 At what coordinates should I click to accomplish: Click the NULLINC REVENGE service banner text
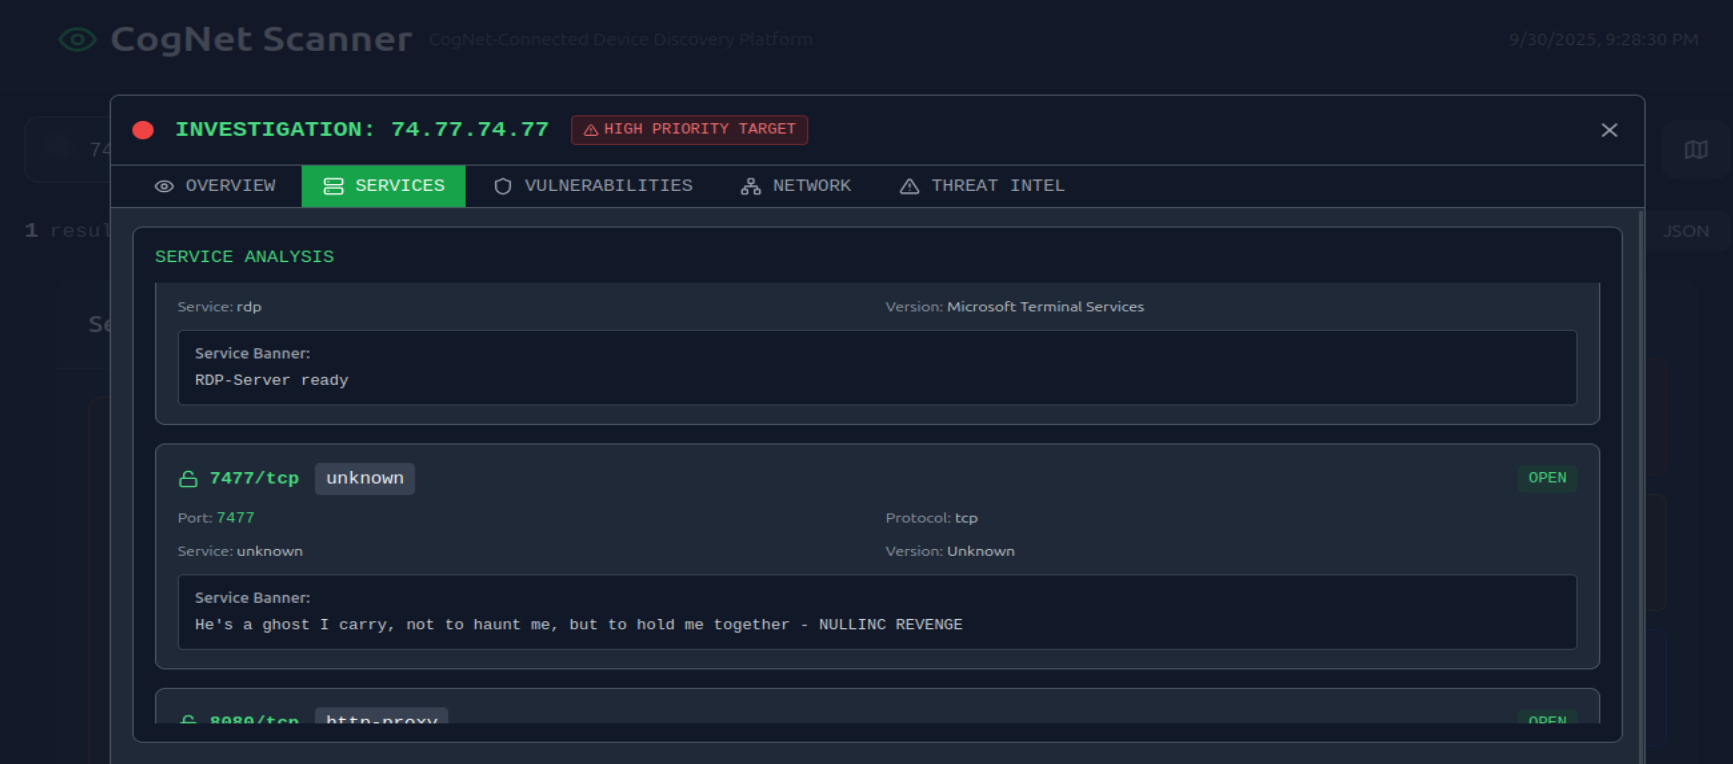pyautogui.click(x=578, y=625)
